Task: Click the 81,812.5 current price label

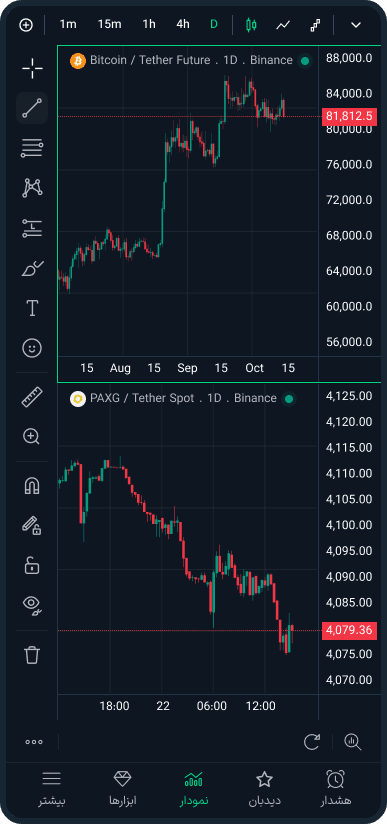Action: pos(349,116)
